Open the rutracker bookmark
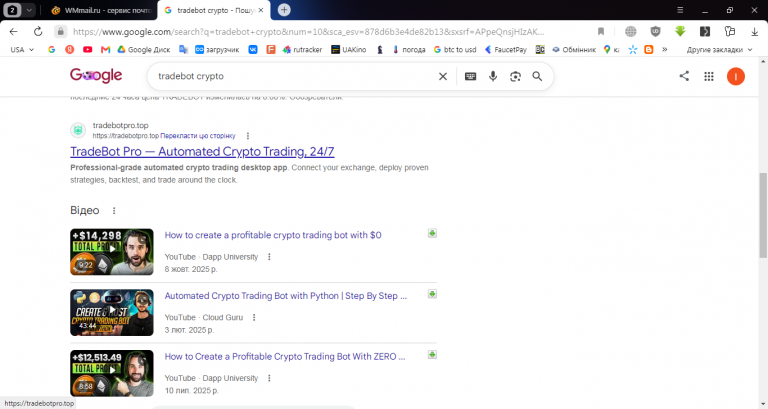This screenshot has width=768, height=409. (302, 49)
